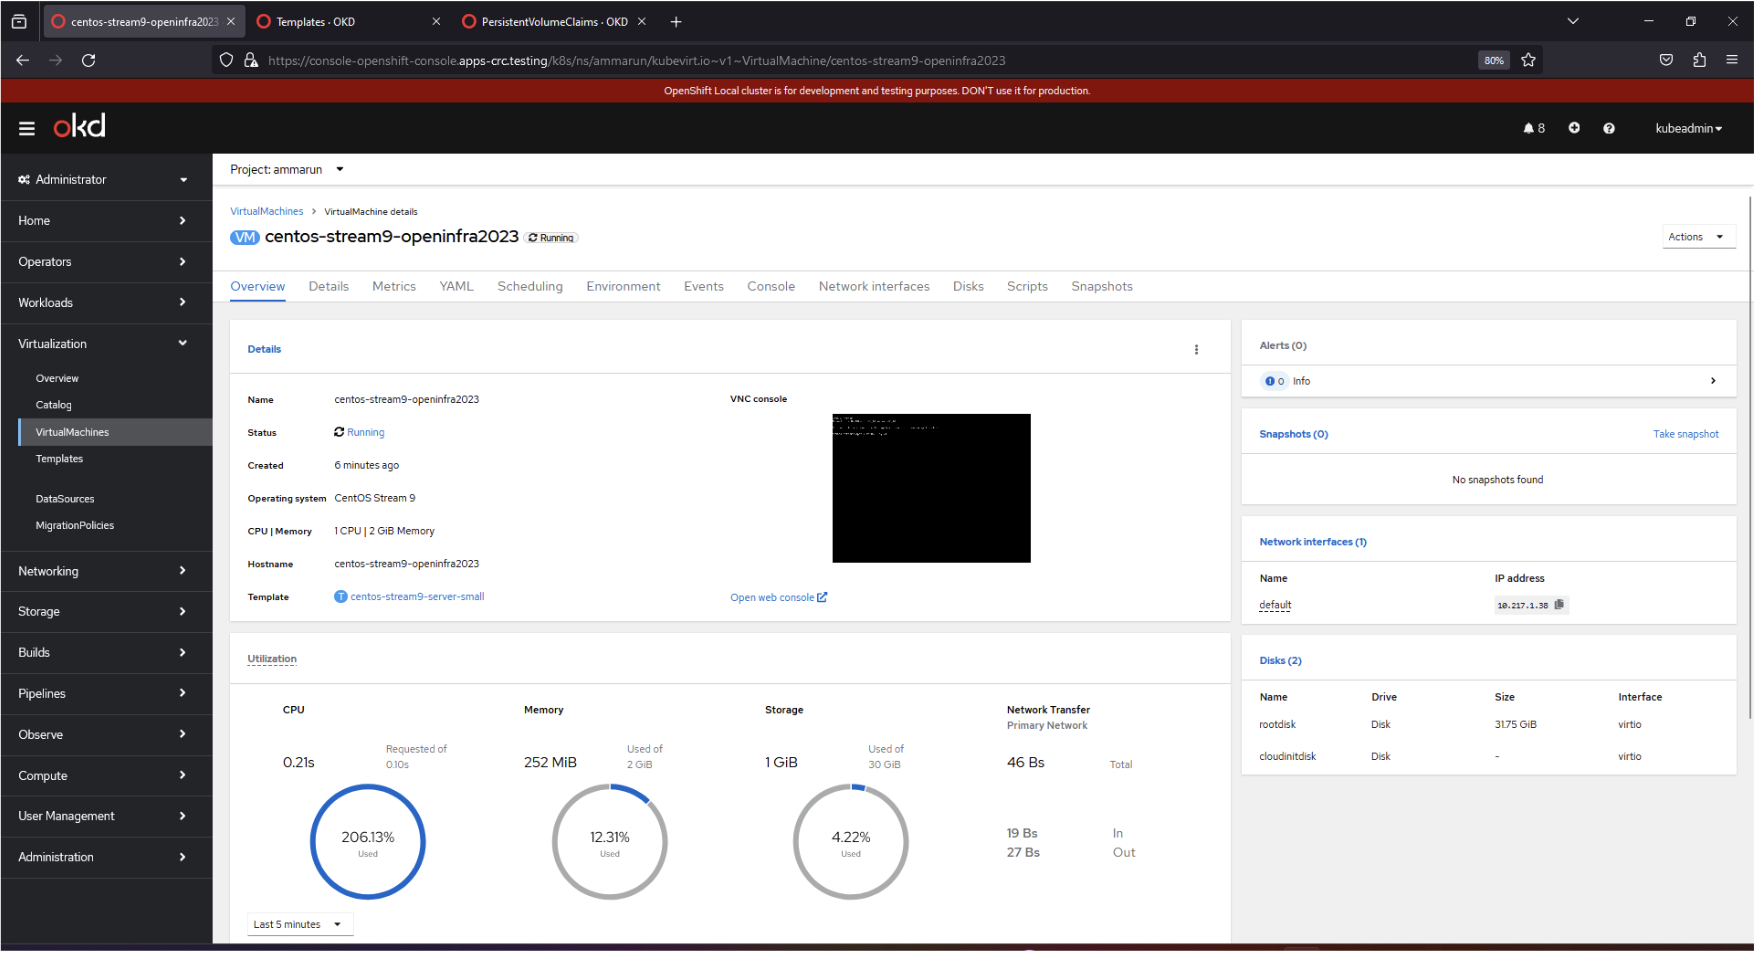
Task: Click the Take snapshot link
Action: (x=1686, y=435)
